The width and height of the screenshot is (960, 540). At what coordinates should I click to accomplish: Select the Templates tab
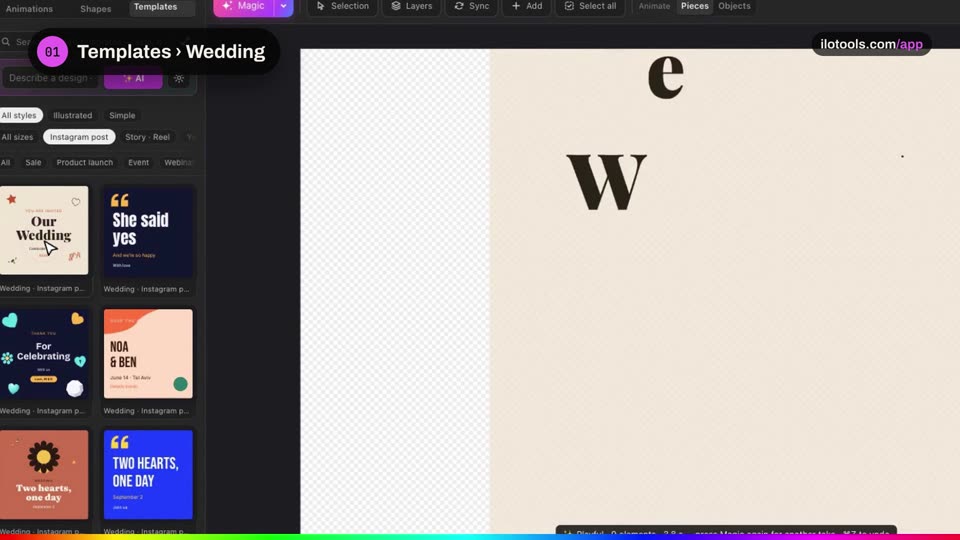coord(156,7)
